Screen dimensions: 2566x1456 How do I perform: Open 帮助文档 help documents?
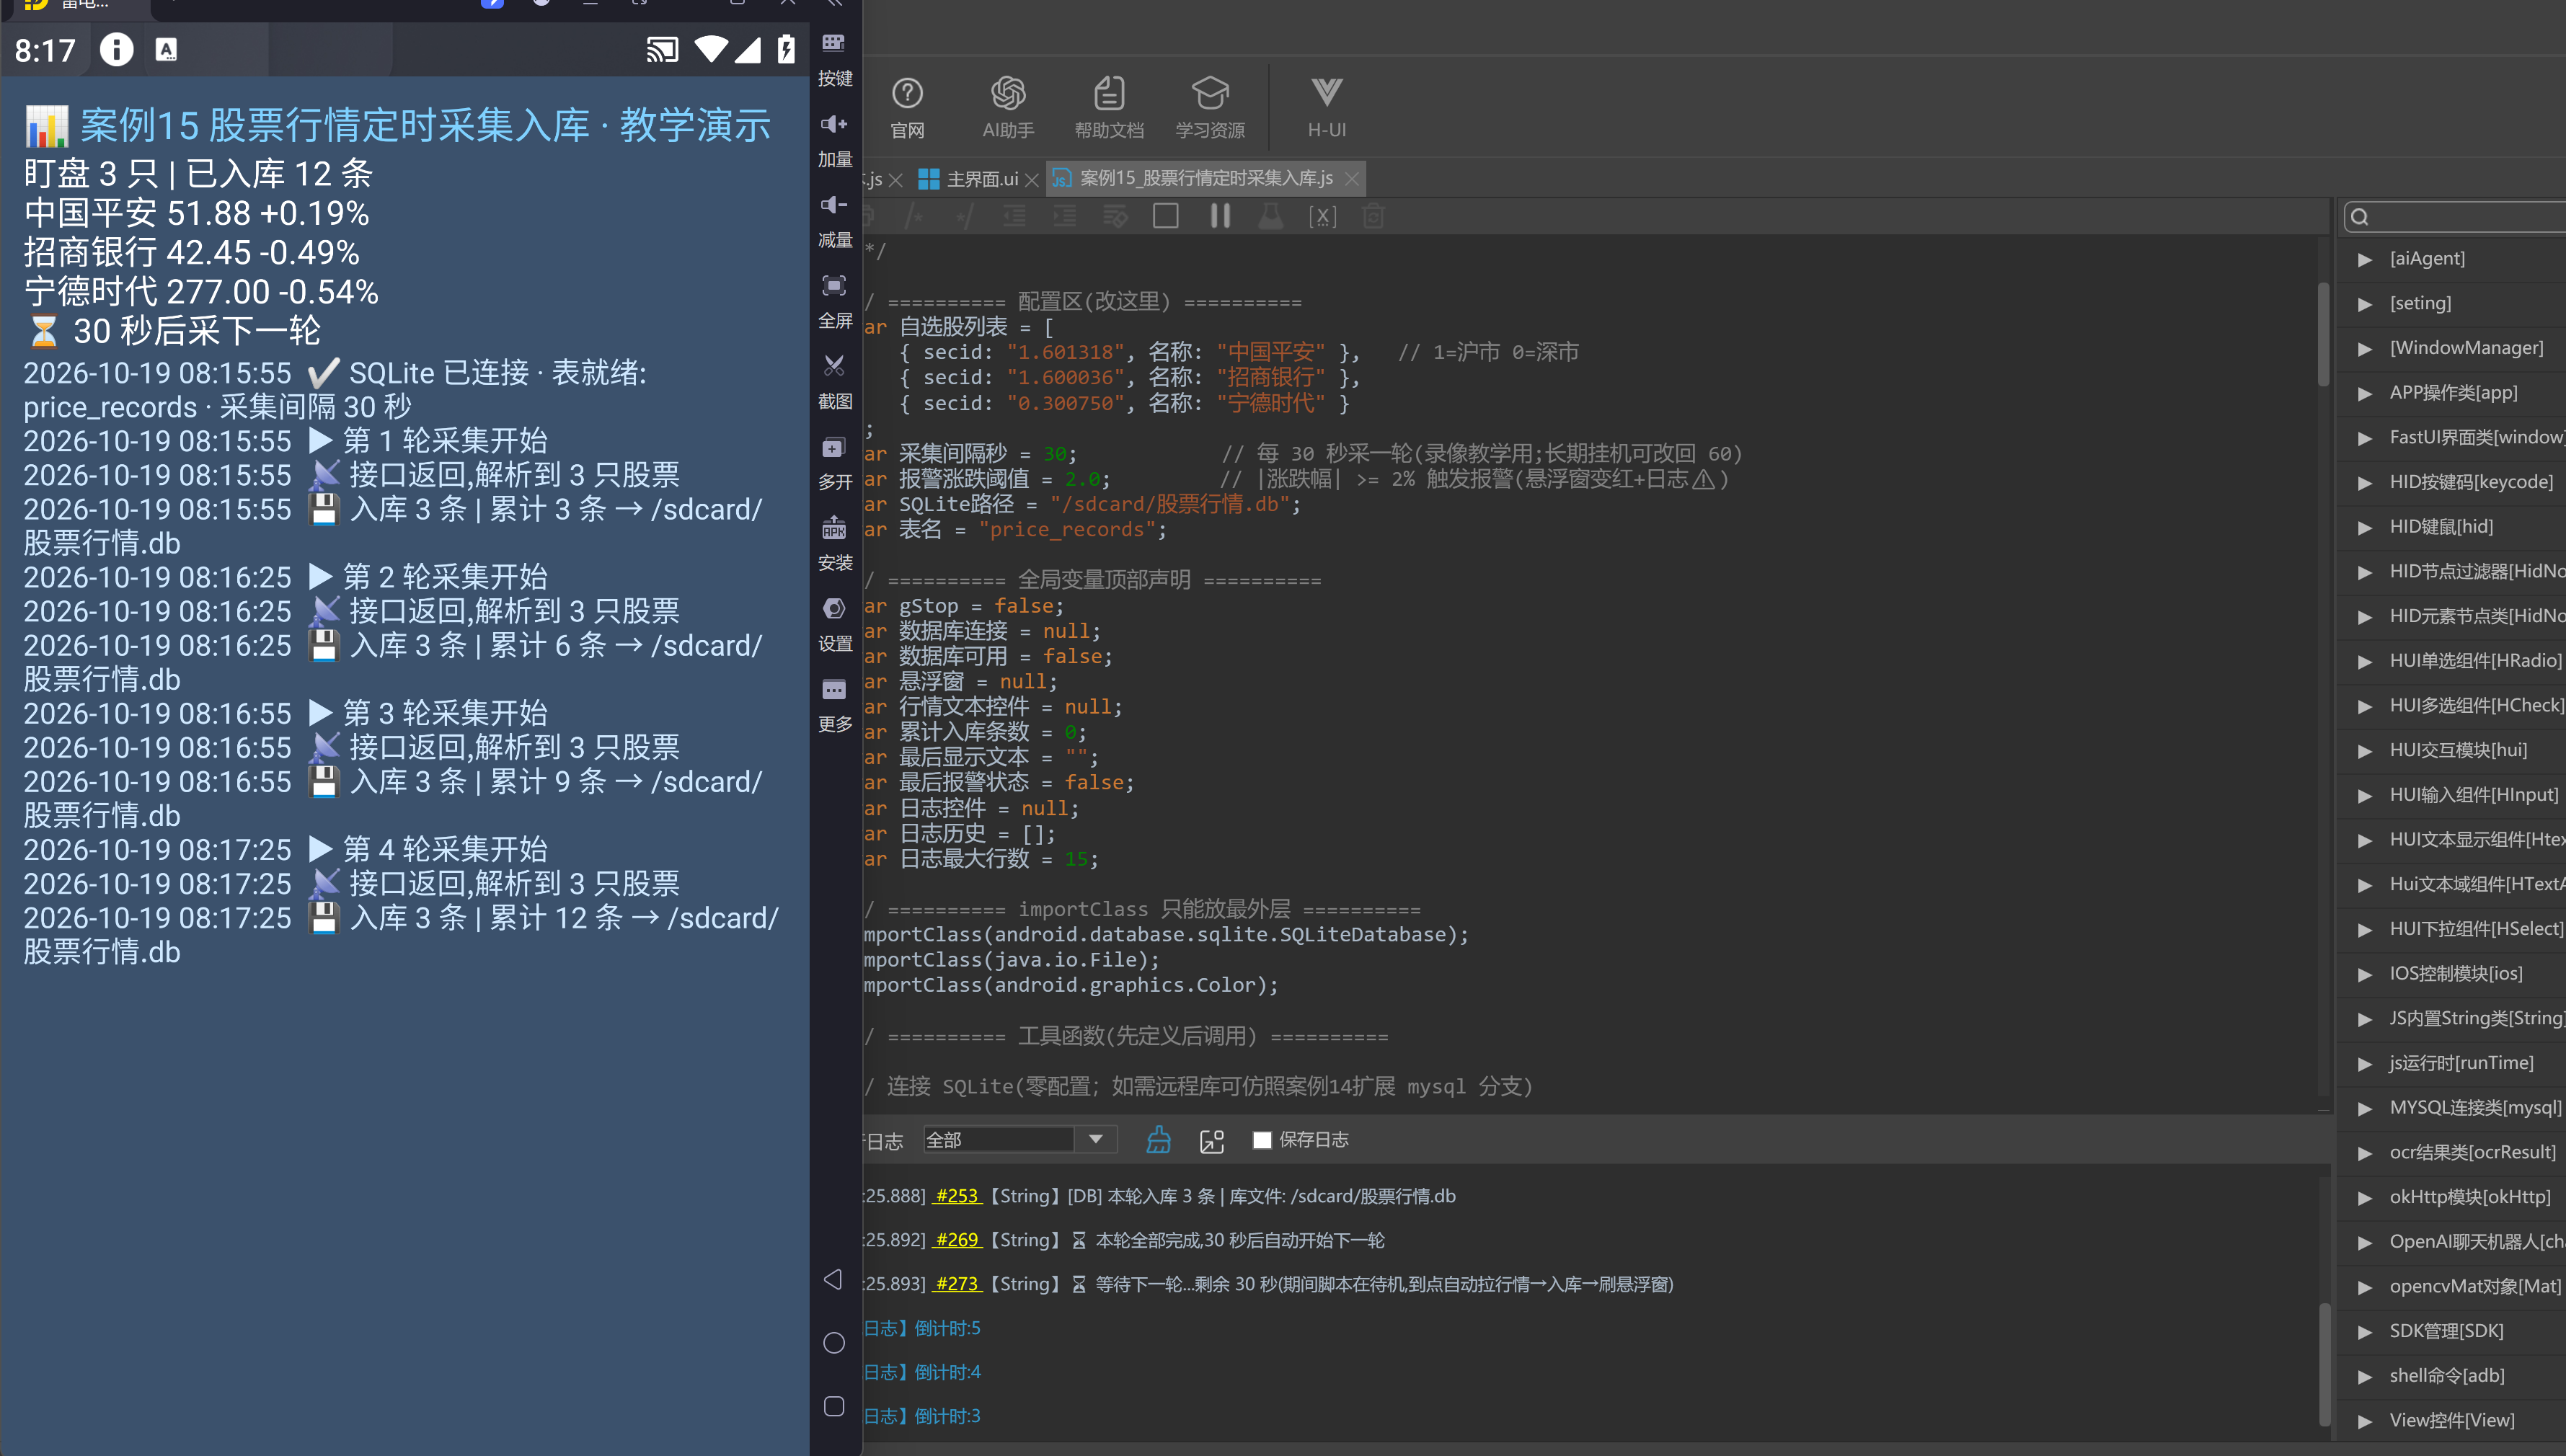1109,107
